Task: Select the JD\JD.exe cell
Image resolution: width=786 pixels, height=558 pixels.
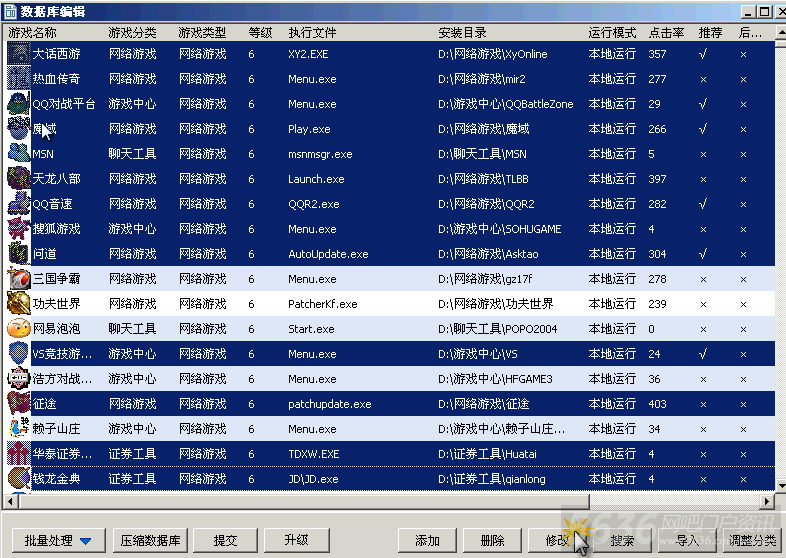Action: click(313, 479)
